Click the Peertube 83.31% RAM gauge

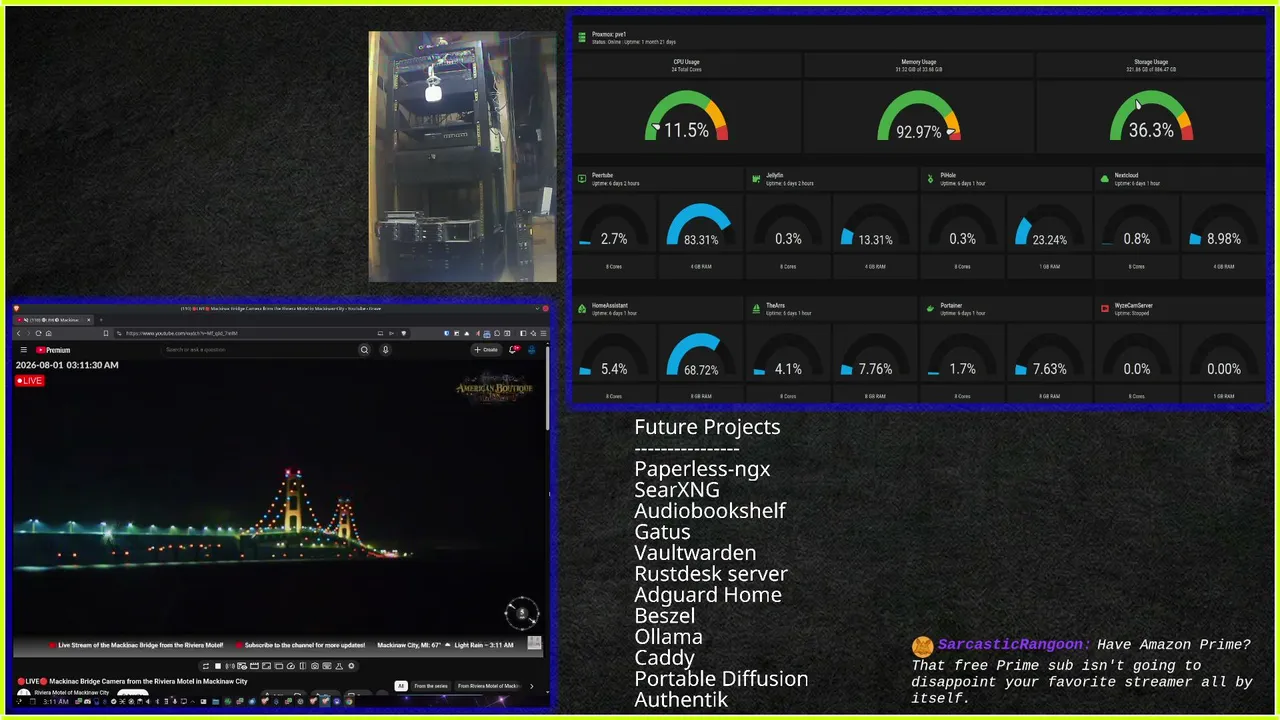pos(700,226)
